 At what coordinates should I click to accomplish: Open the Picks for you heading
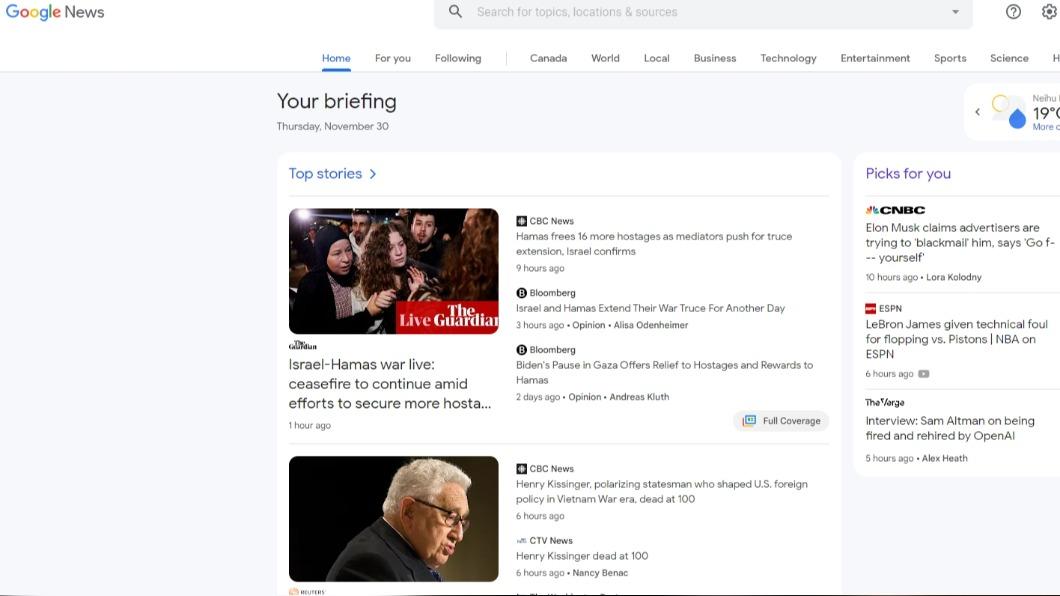pos(908,174)
